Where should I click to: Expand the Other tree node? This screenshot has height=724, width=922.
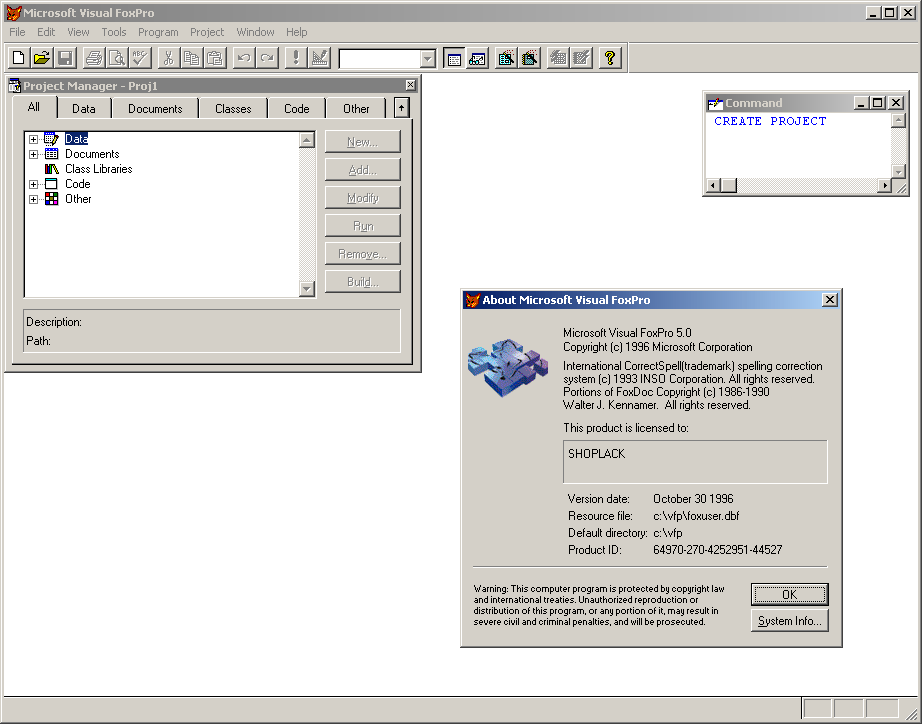click(x=34, y=199)
